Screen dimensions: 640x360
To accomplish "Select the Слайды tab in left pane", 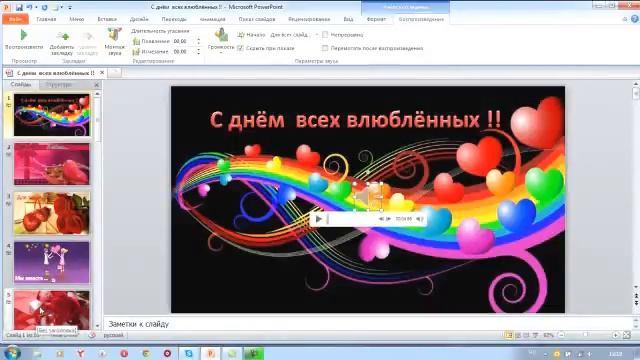I will click(21, 84).
